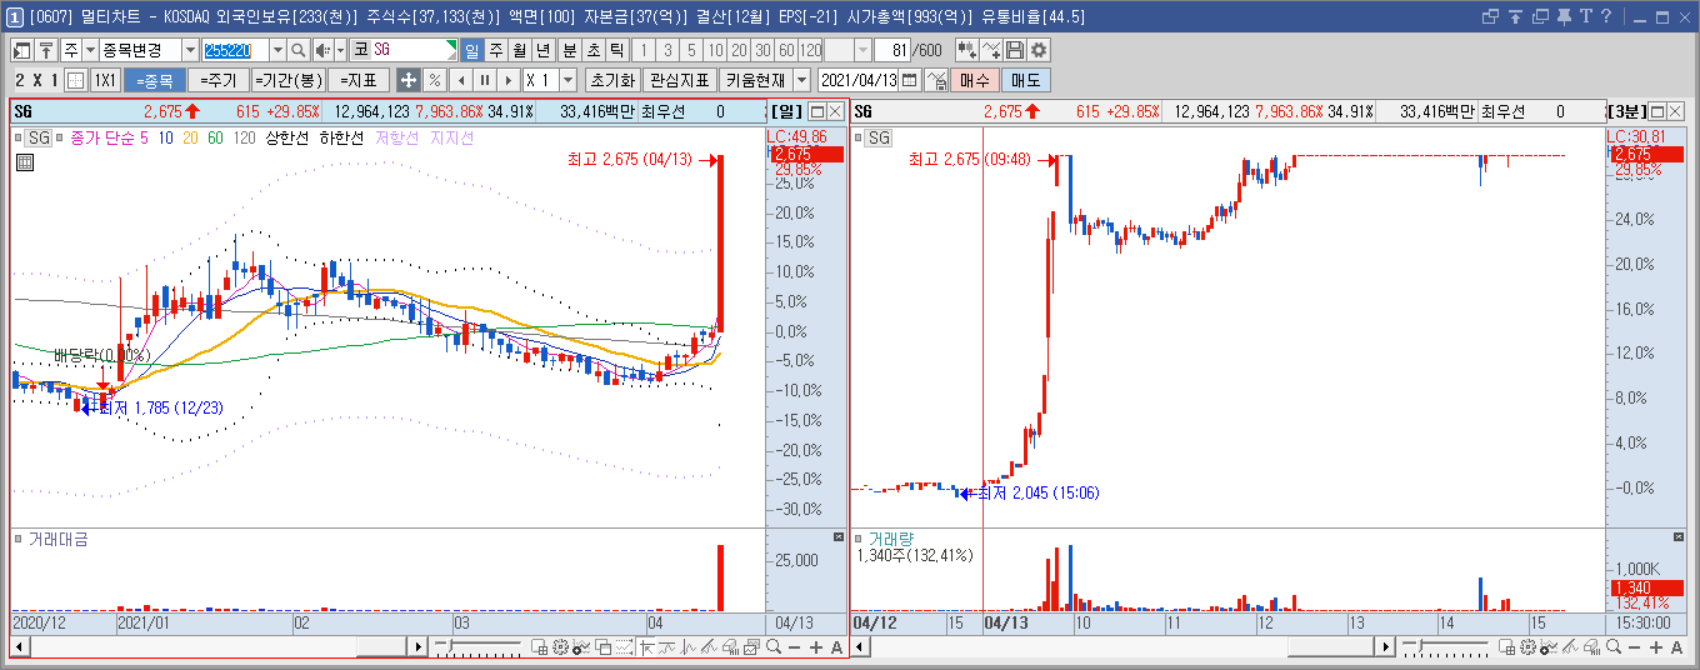
Task: Select the weekly (주) period button
Action: click(496, 50)
